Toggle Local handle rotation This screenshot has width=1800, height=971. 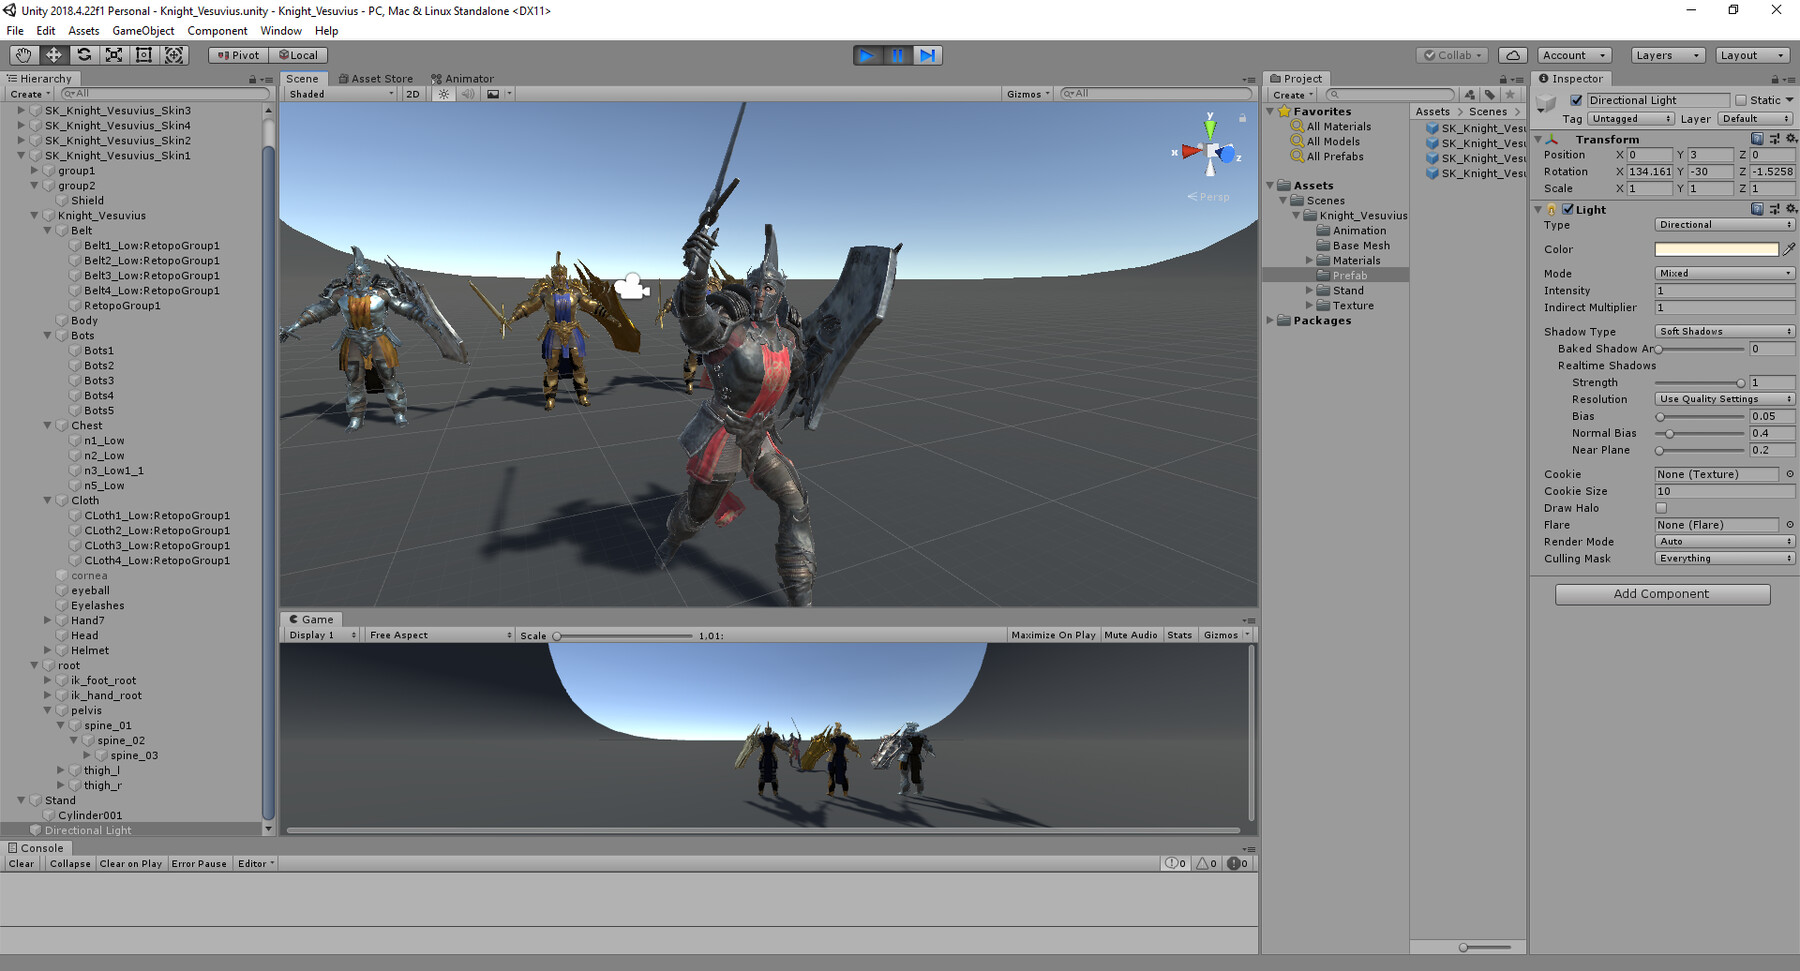pyautogui.click(x=298, y=55)
